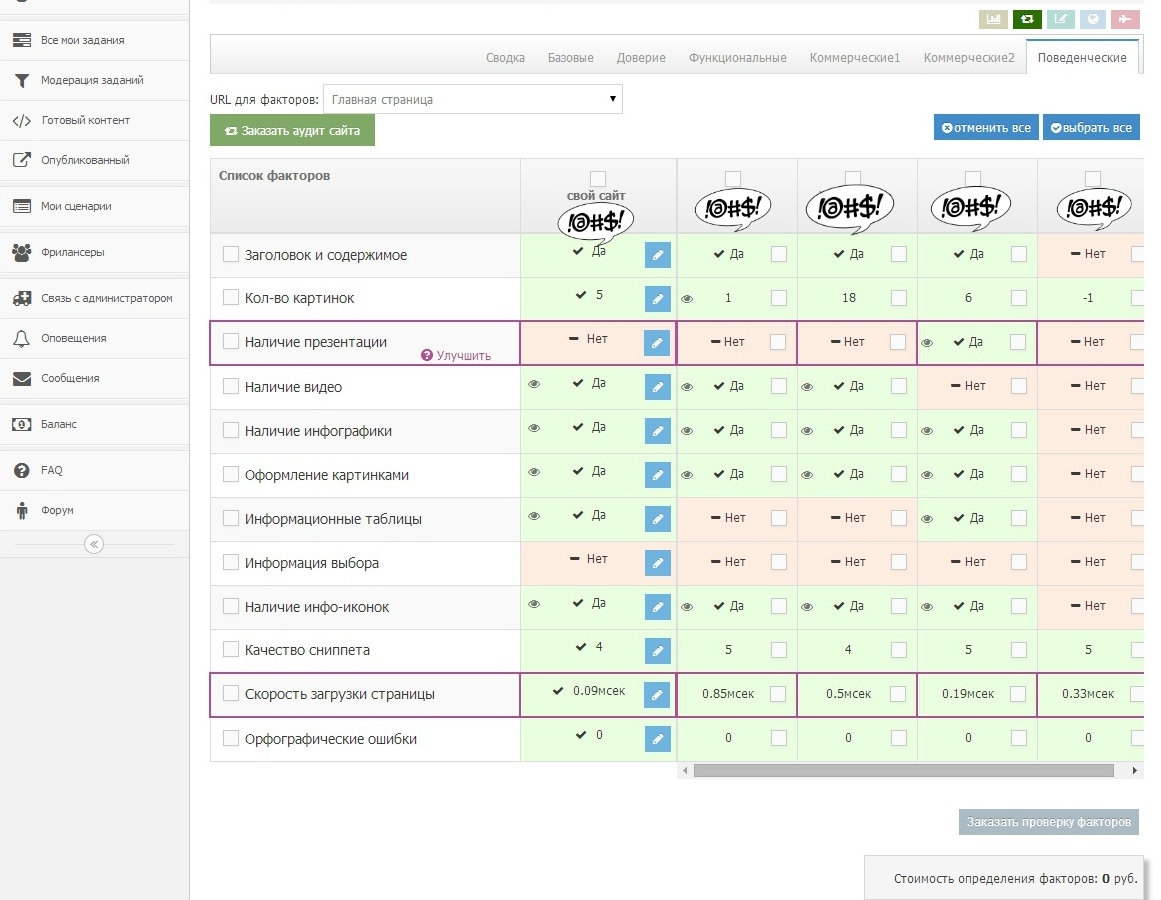Viewport: 1161px width, 900px height.
Task: Collapse the left sidebar with double chevron
Action: point(93,544)
